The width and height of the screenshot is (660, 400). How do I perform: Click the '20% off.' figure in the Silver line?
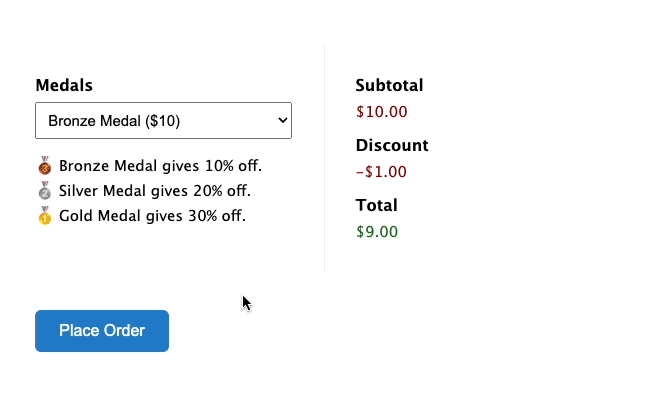[x=222, y=191]
